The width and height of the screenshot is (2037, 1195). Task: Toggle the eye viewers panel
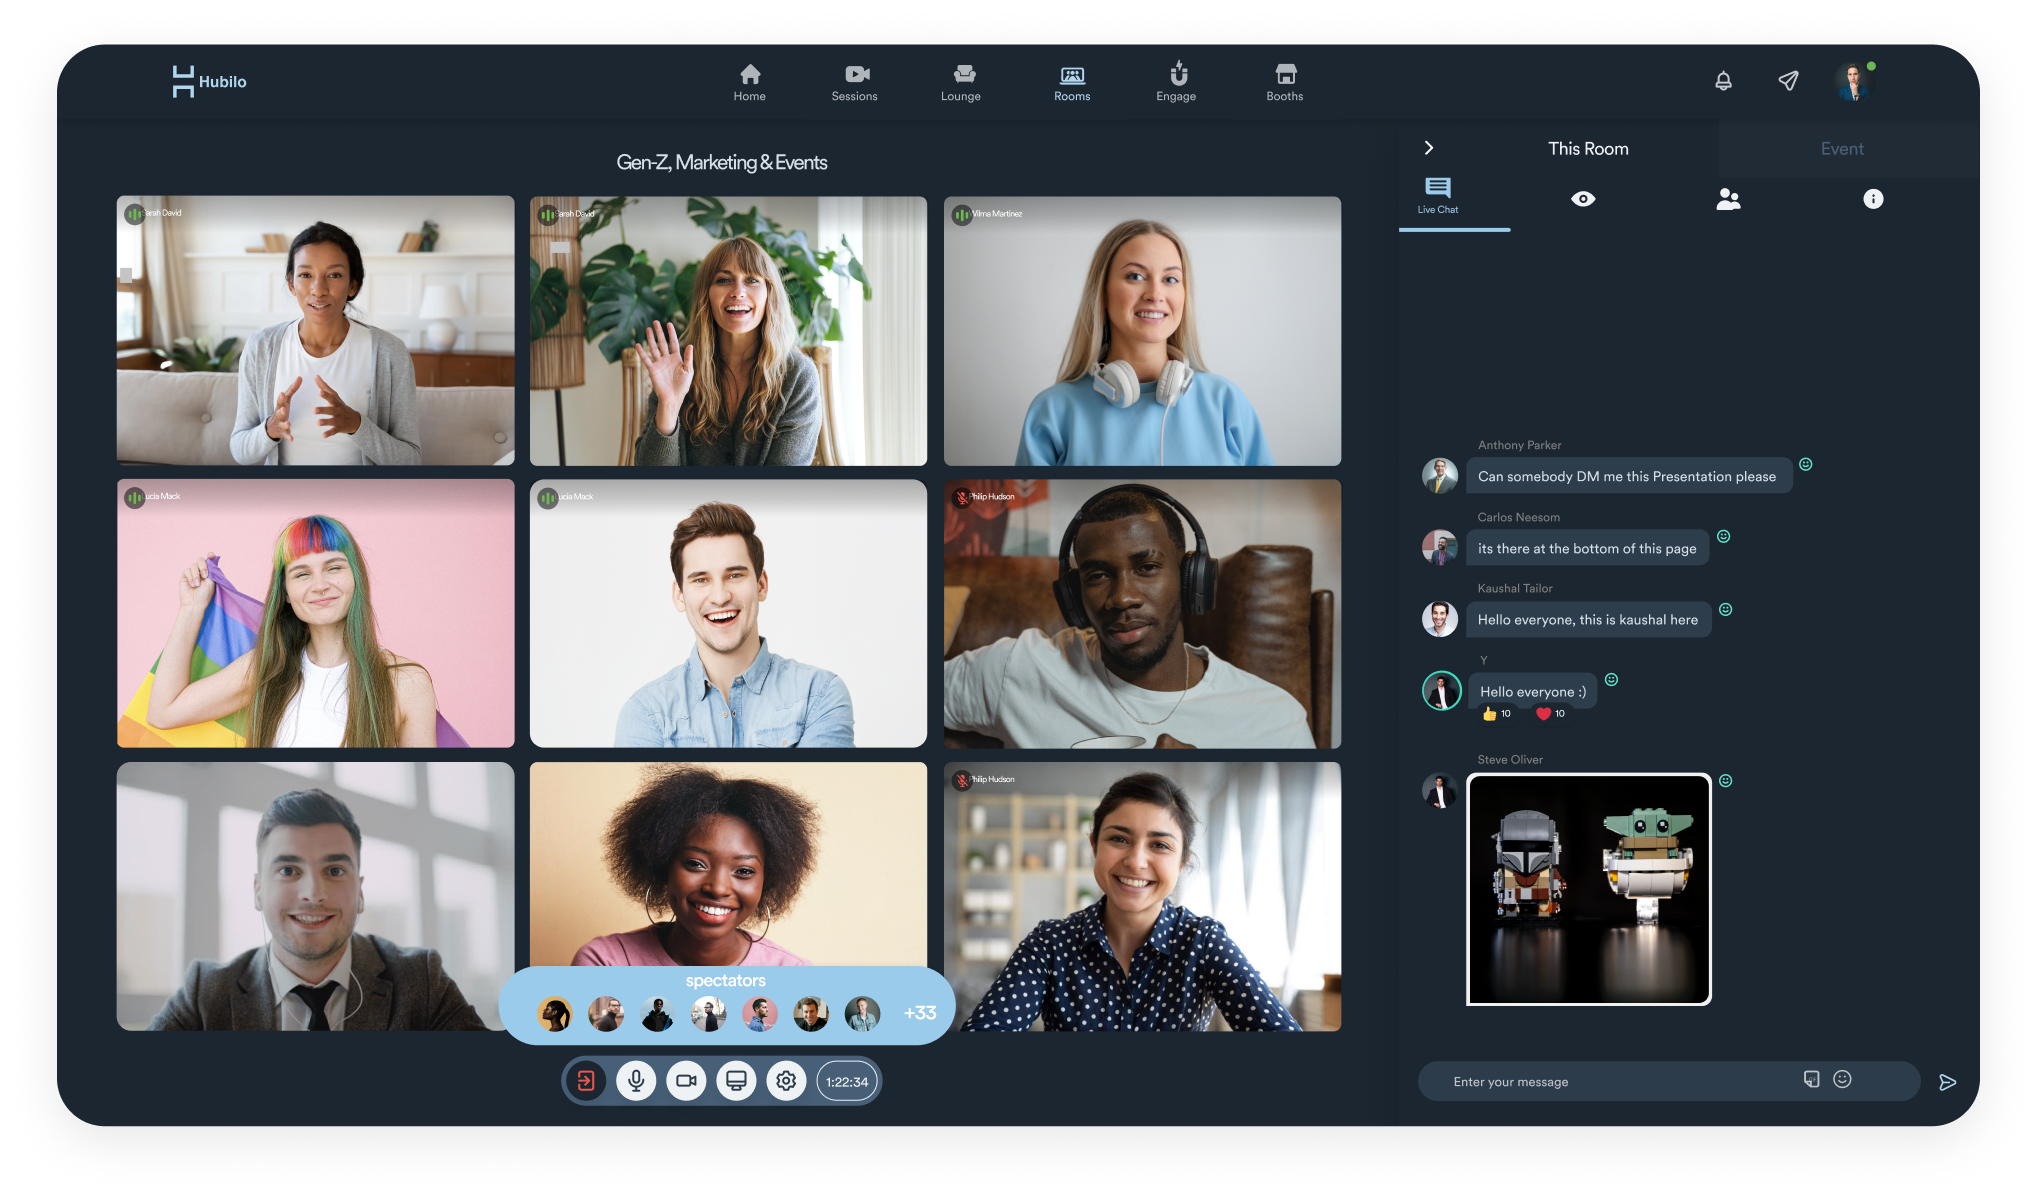[x=1583, y=199]
